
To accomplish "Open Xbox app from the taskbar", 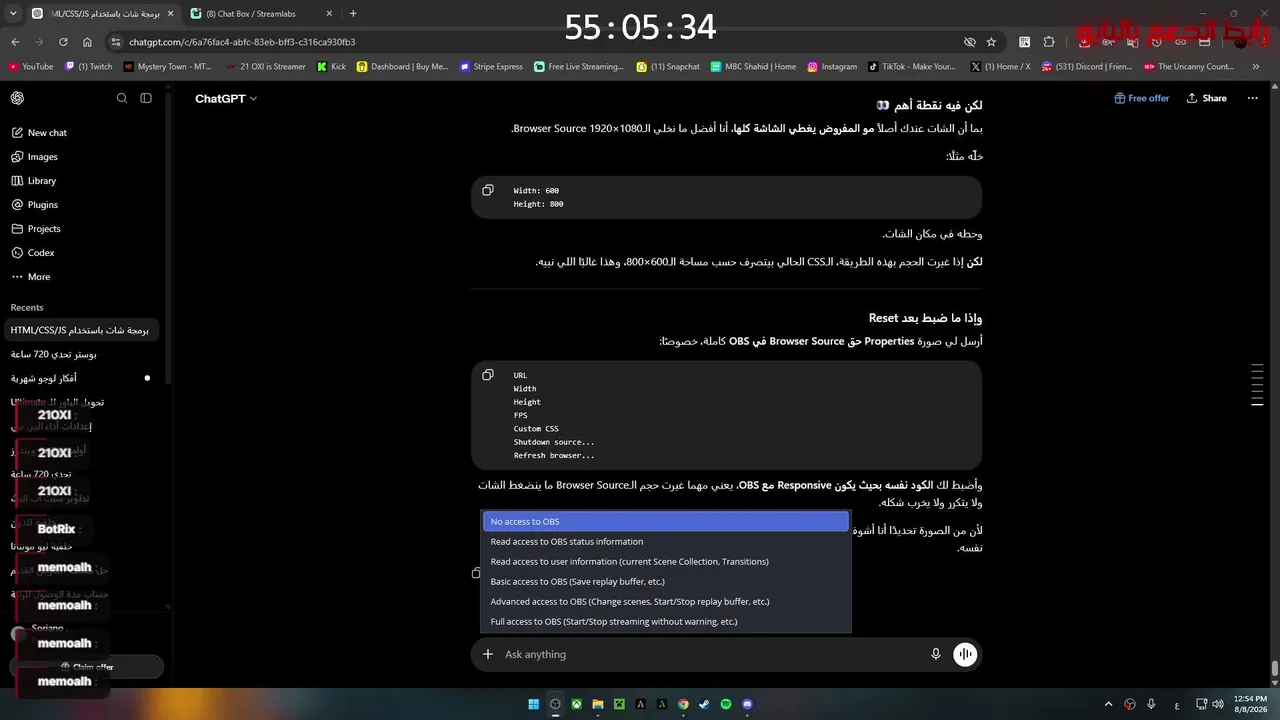I will (577, 704).
